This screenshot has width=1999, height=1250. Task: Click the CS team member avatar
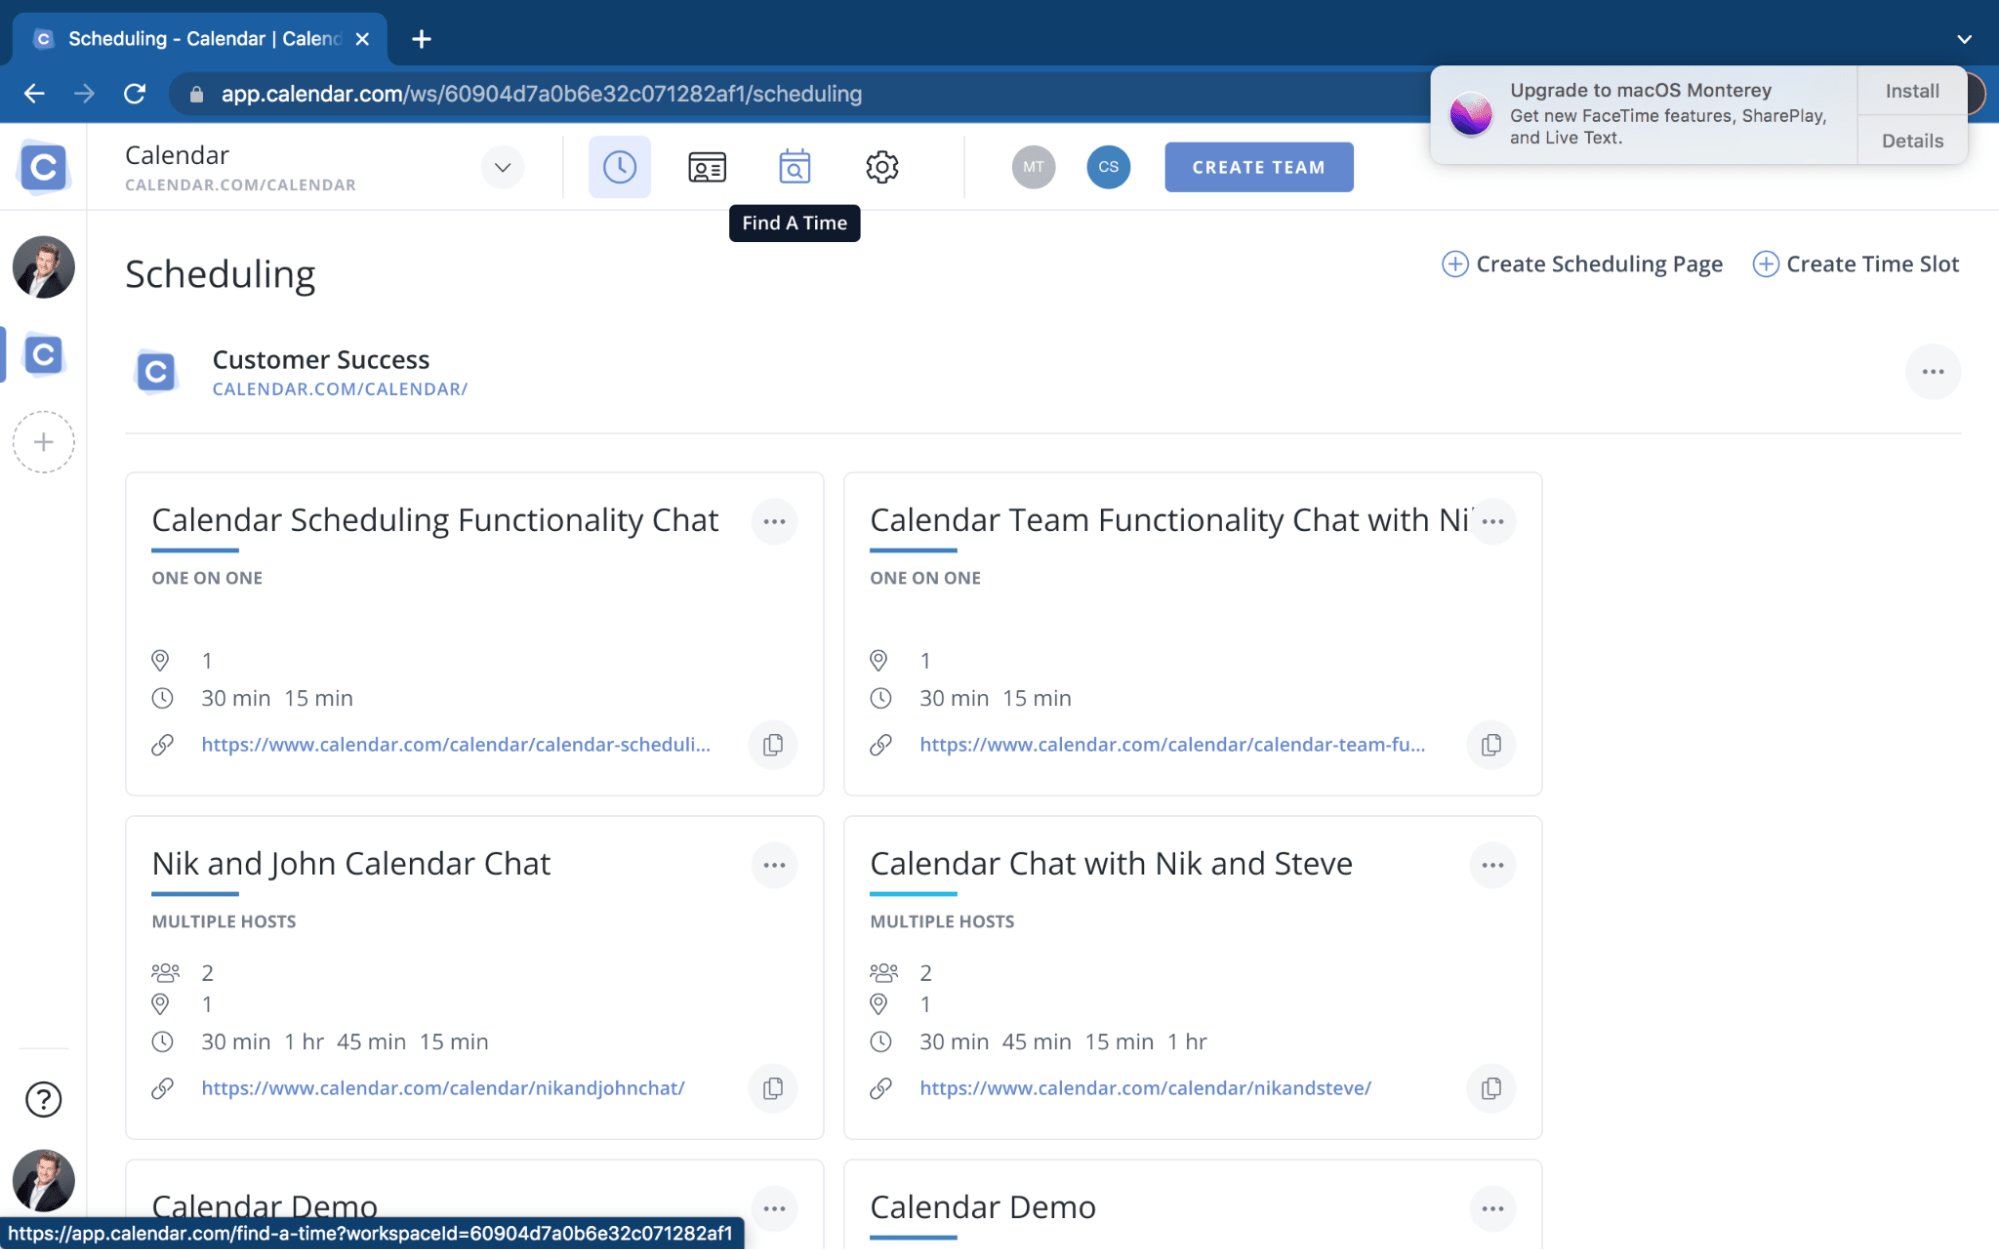1108,167
